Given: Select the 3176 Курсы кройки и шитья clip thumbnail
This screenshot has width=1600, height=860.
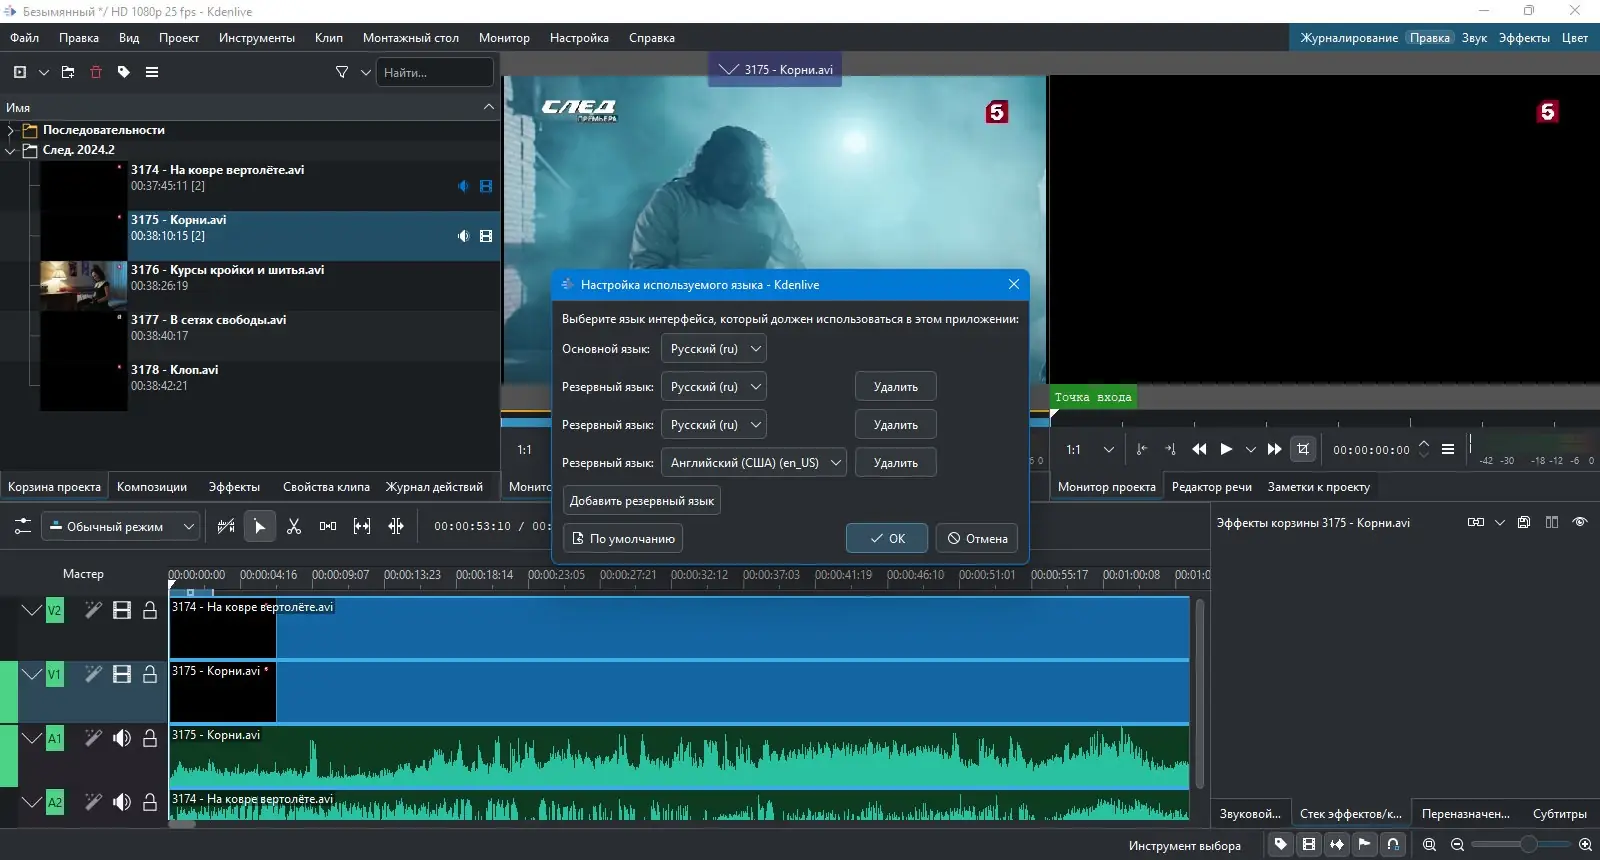Looking at the screenshot, I should click(x=83, y=285).
